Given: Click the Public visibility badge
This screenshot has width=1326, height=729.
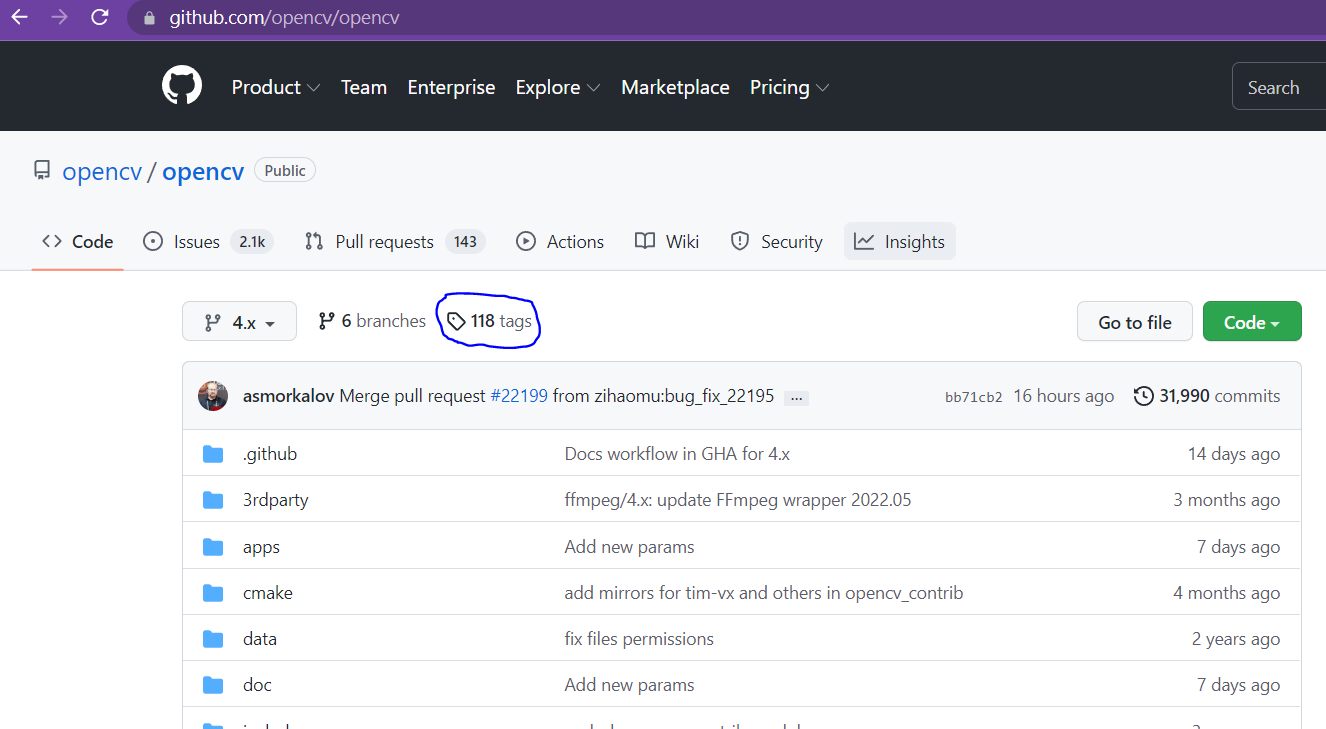Looking at the screenshot, I should click(x=285, y=170).
